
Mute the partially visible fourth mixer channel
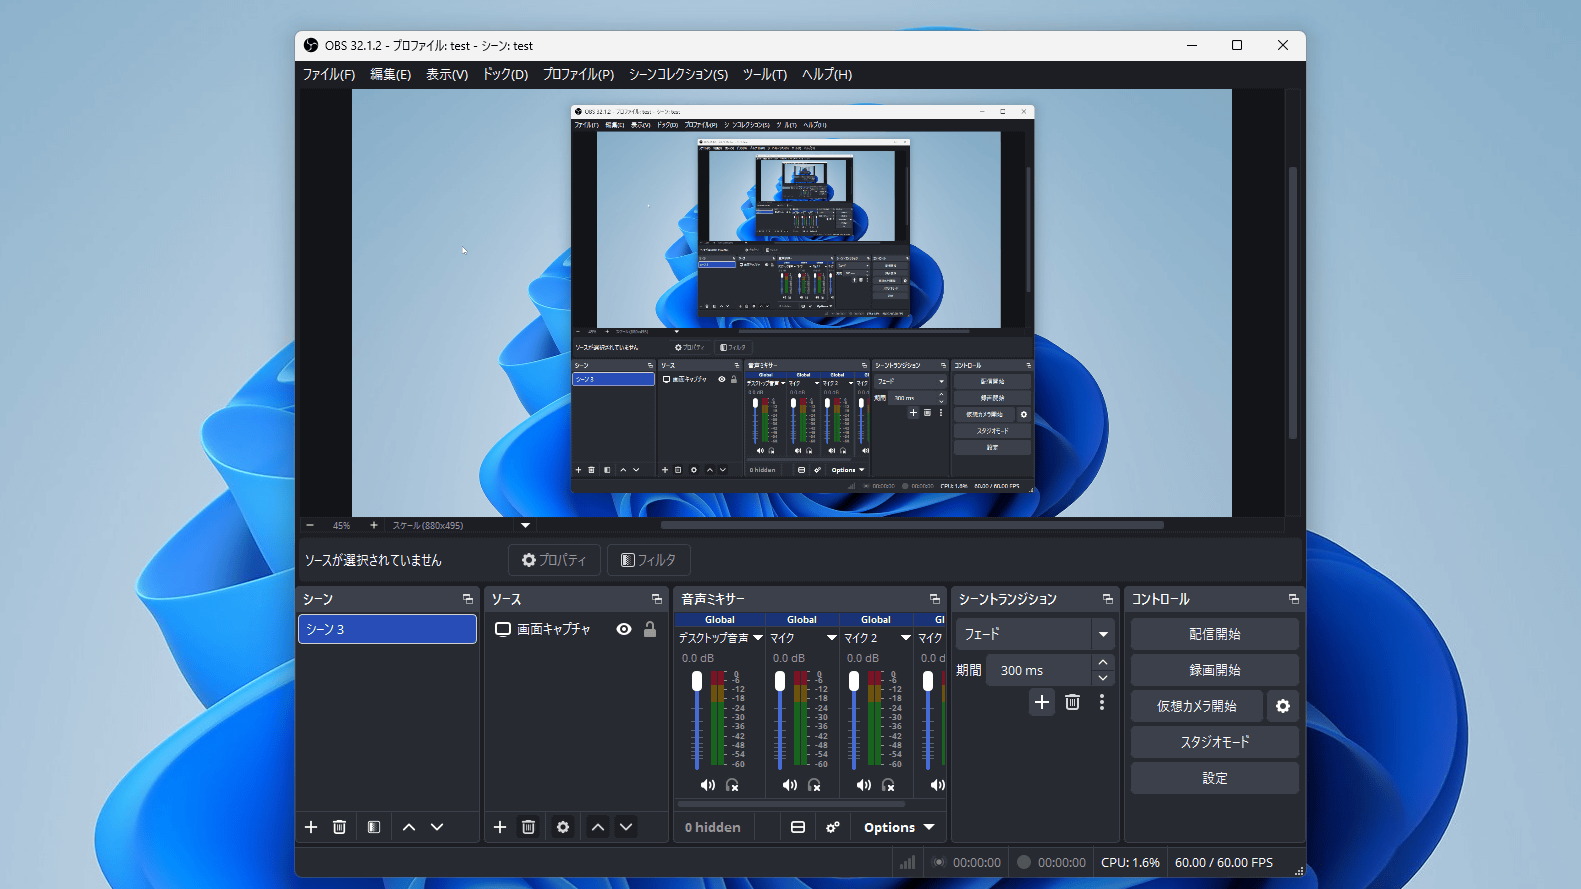(x=937, y=785)
